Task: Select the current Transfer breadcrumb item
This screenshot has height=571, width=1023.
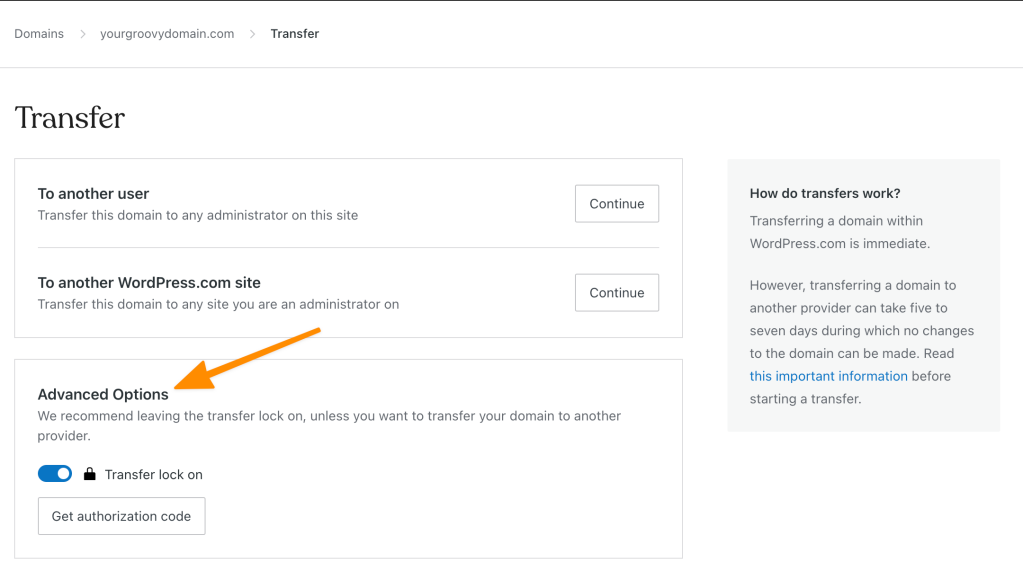Action: click(x=295, y=34)
